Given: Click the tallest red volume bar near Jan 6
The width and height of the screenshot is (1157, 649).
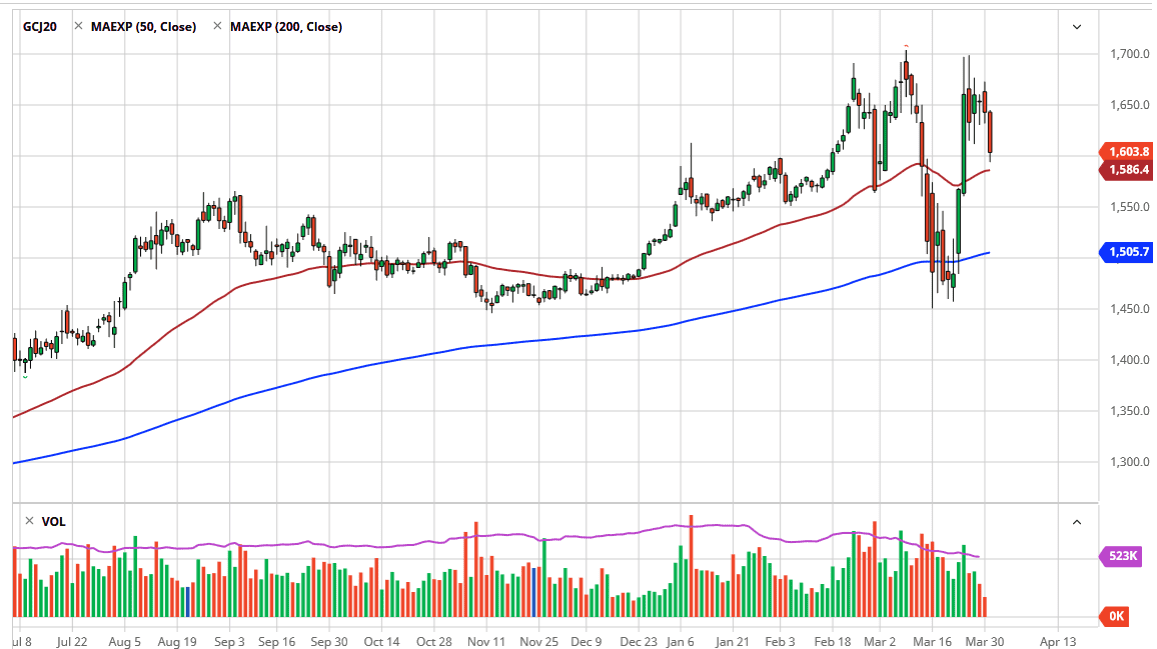Looking at the screenshot, I should coord(691,566).
